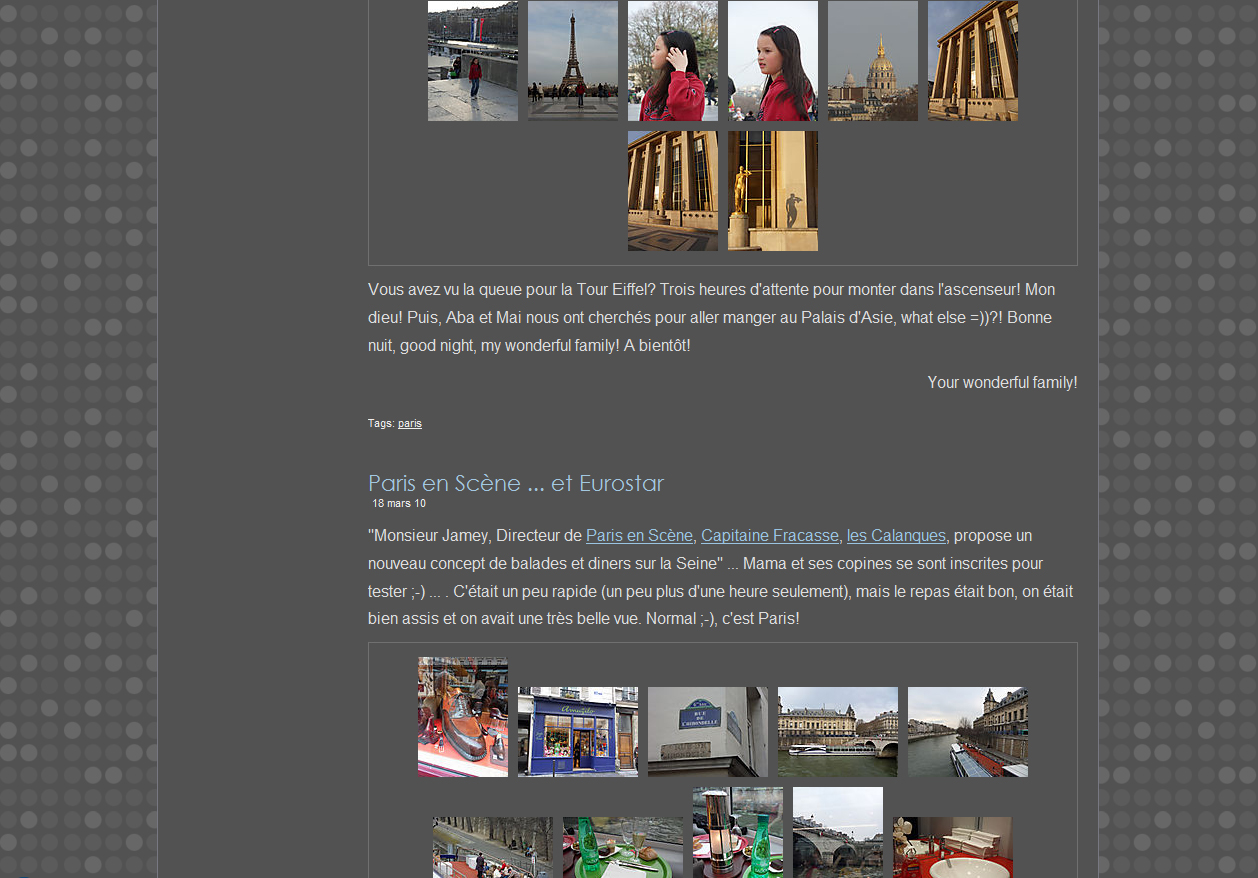Follow the 'Paris en Scène' inline link
This screenshot has width=1258, height=878.
(639, 535)
